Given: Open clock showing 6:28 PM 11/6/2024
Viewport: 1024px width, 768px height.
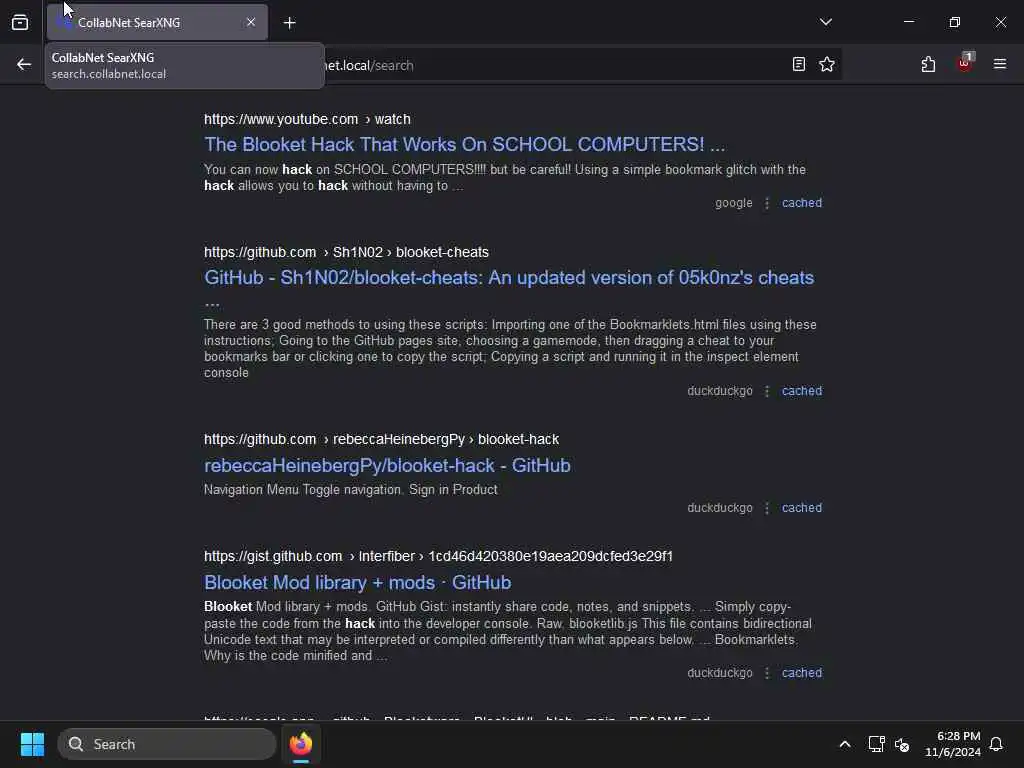Looking at the screenshot, I should (952, 744).
